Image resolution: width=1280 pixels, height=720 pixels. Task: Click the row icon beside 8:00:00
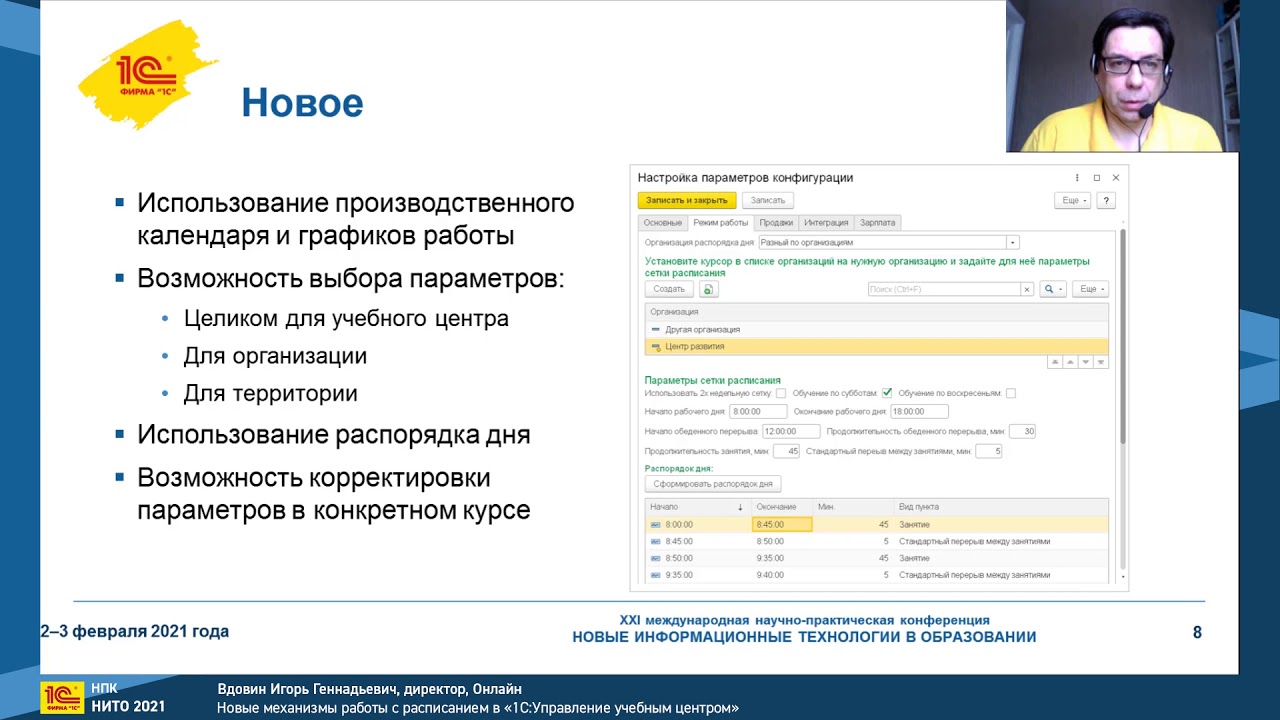tap(656, 524)
